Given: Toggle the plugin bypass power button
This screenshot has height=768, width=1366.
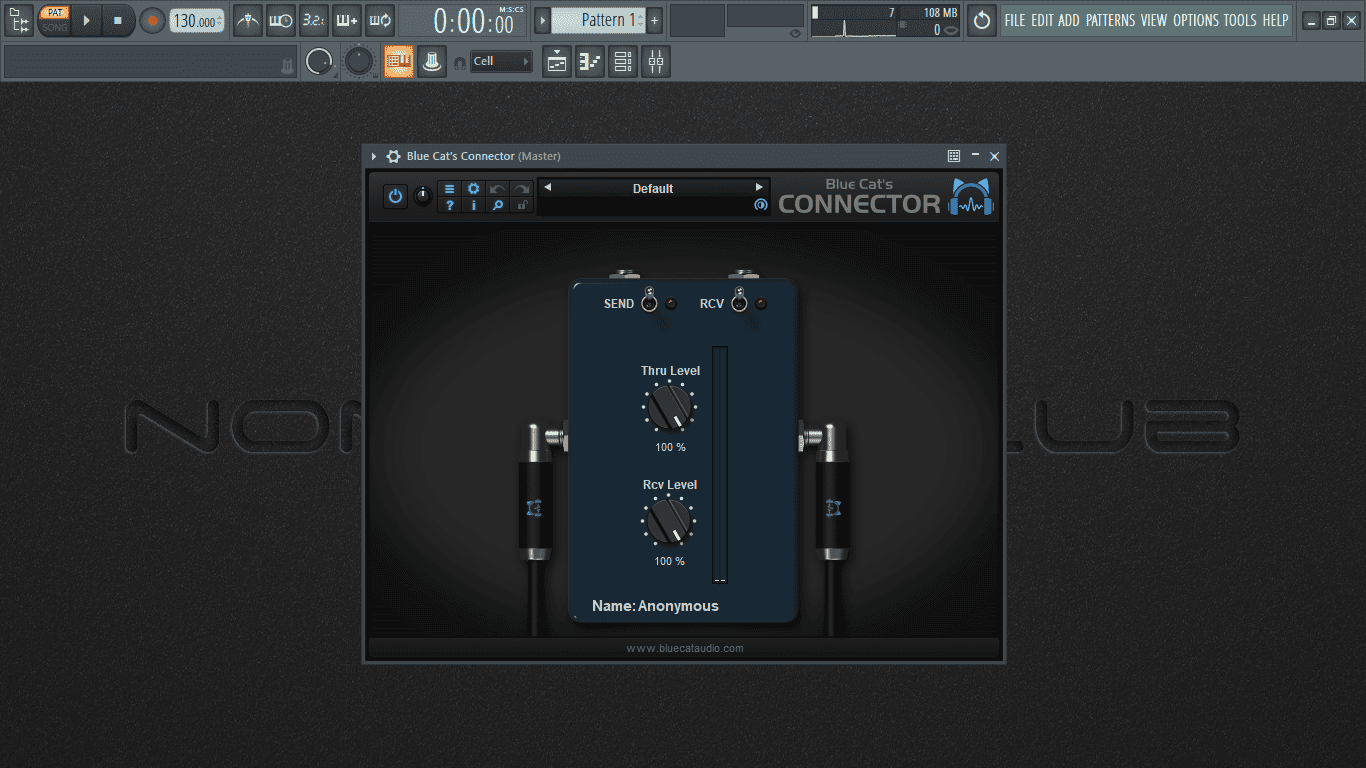Looking at the screenshot, I should click(x=396, y=196).
